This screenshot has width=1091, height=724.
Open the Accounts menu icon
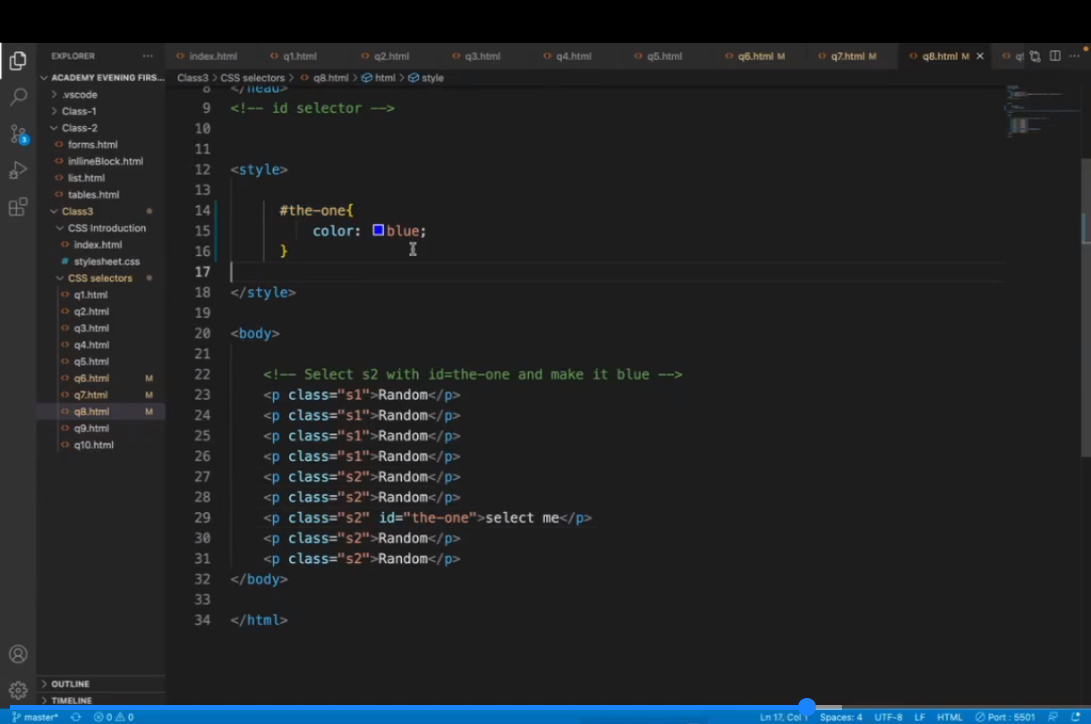[18, 655]
